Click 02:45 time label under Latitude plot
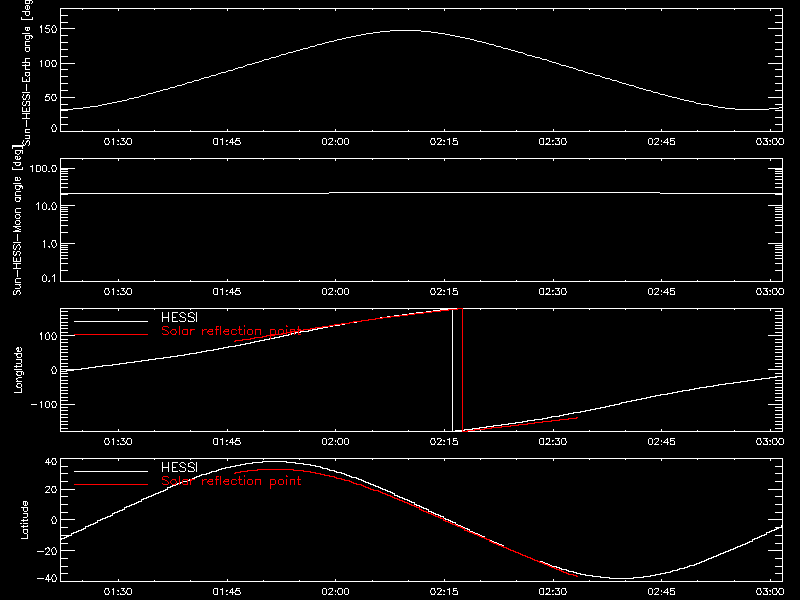 (x=661, y=592)
